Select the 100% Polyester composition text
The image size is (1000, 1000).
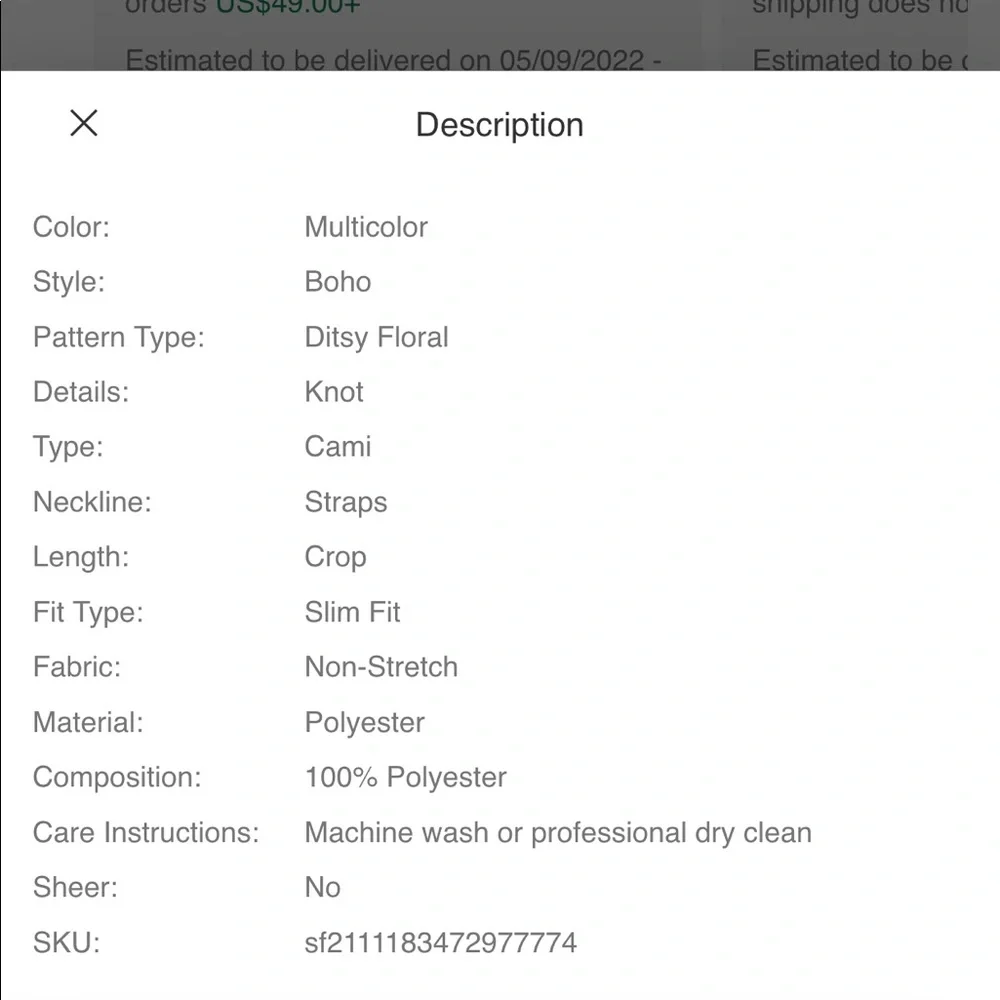405,777
